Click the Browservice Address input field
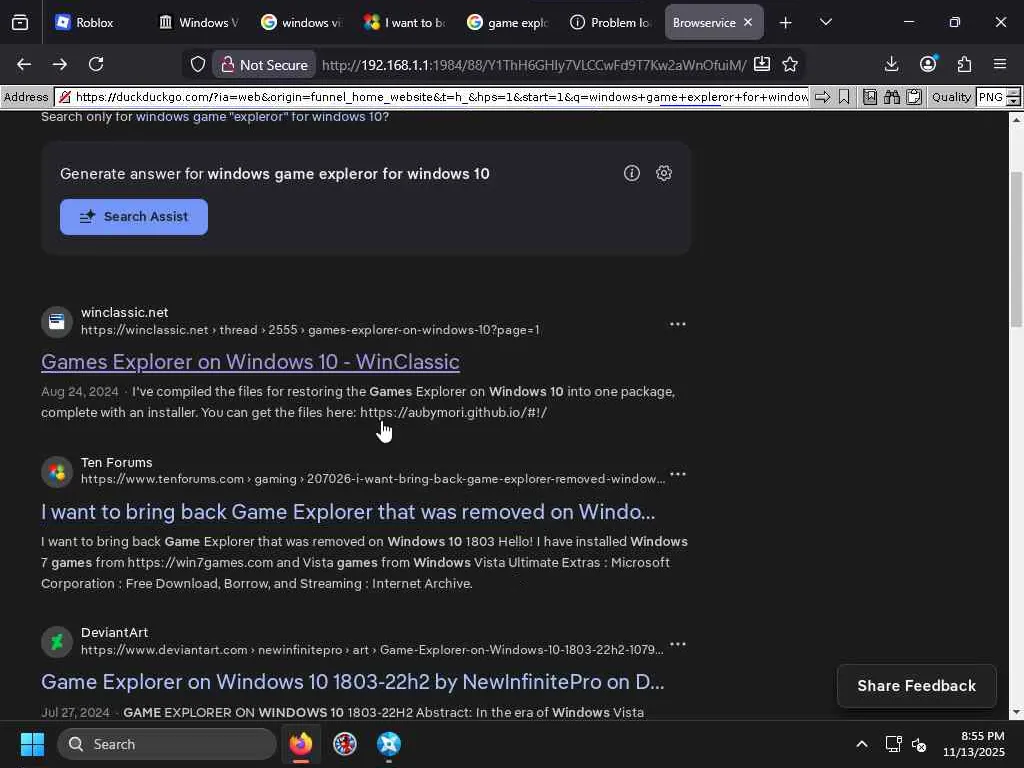The width and height of the screenshot is (1024, 768). [x=431, y=97]
